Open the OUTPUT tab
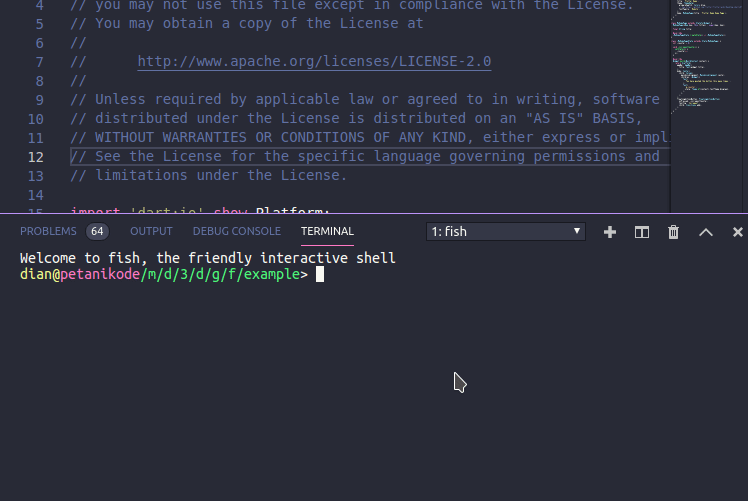Screen dimensions: 748x501 [x=151, y=231]
